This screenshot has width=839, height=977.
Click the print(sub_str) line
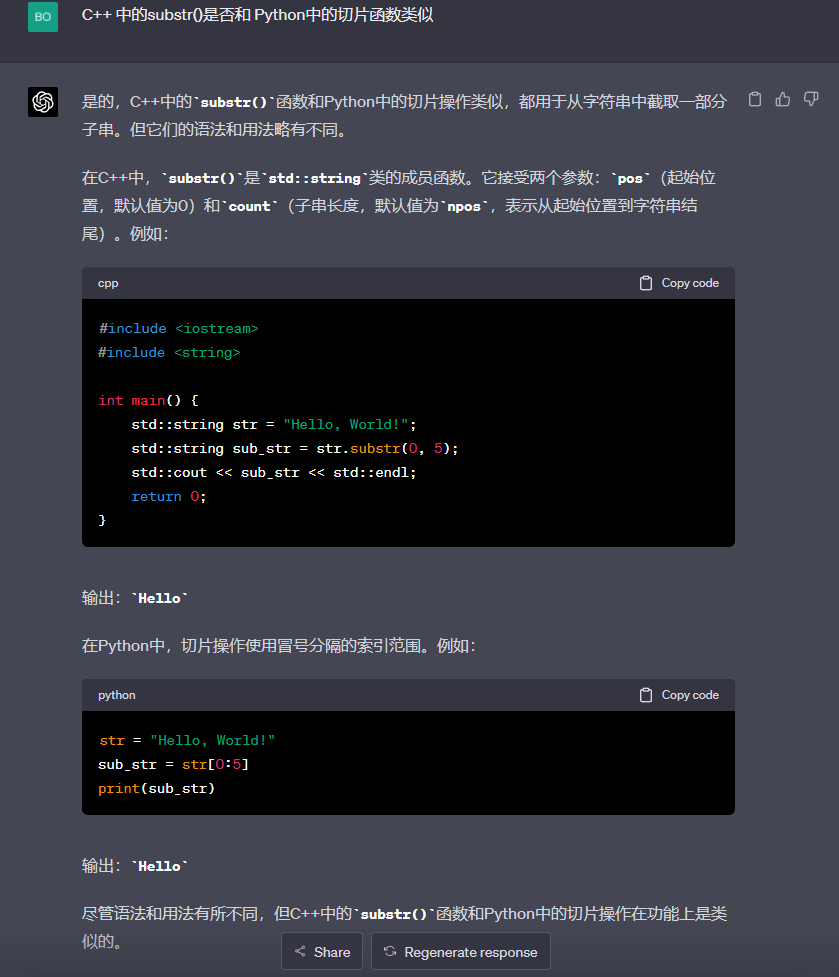coord(156,789)
